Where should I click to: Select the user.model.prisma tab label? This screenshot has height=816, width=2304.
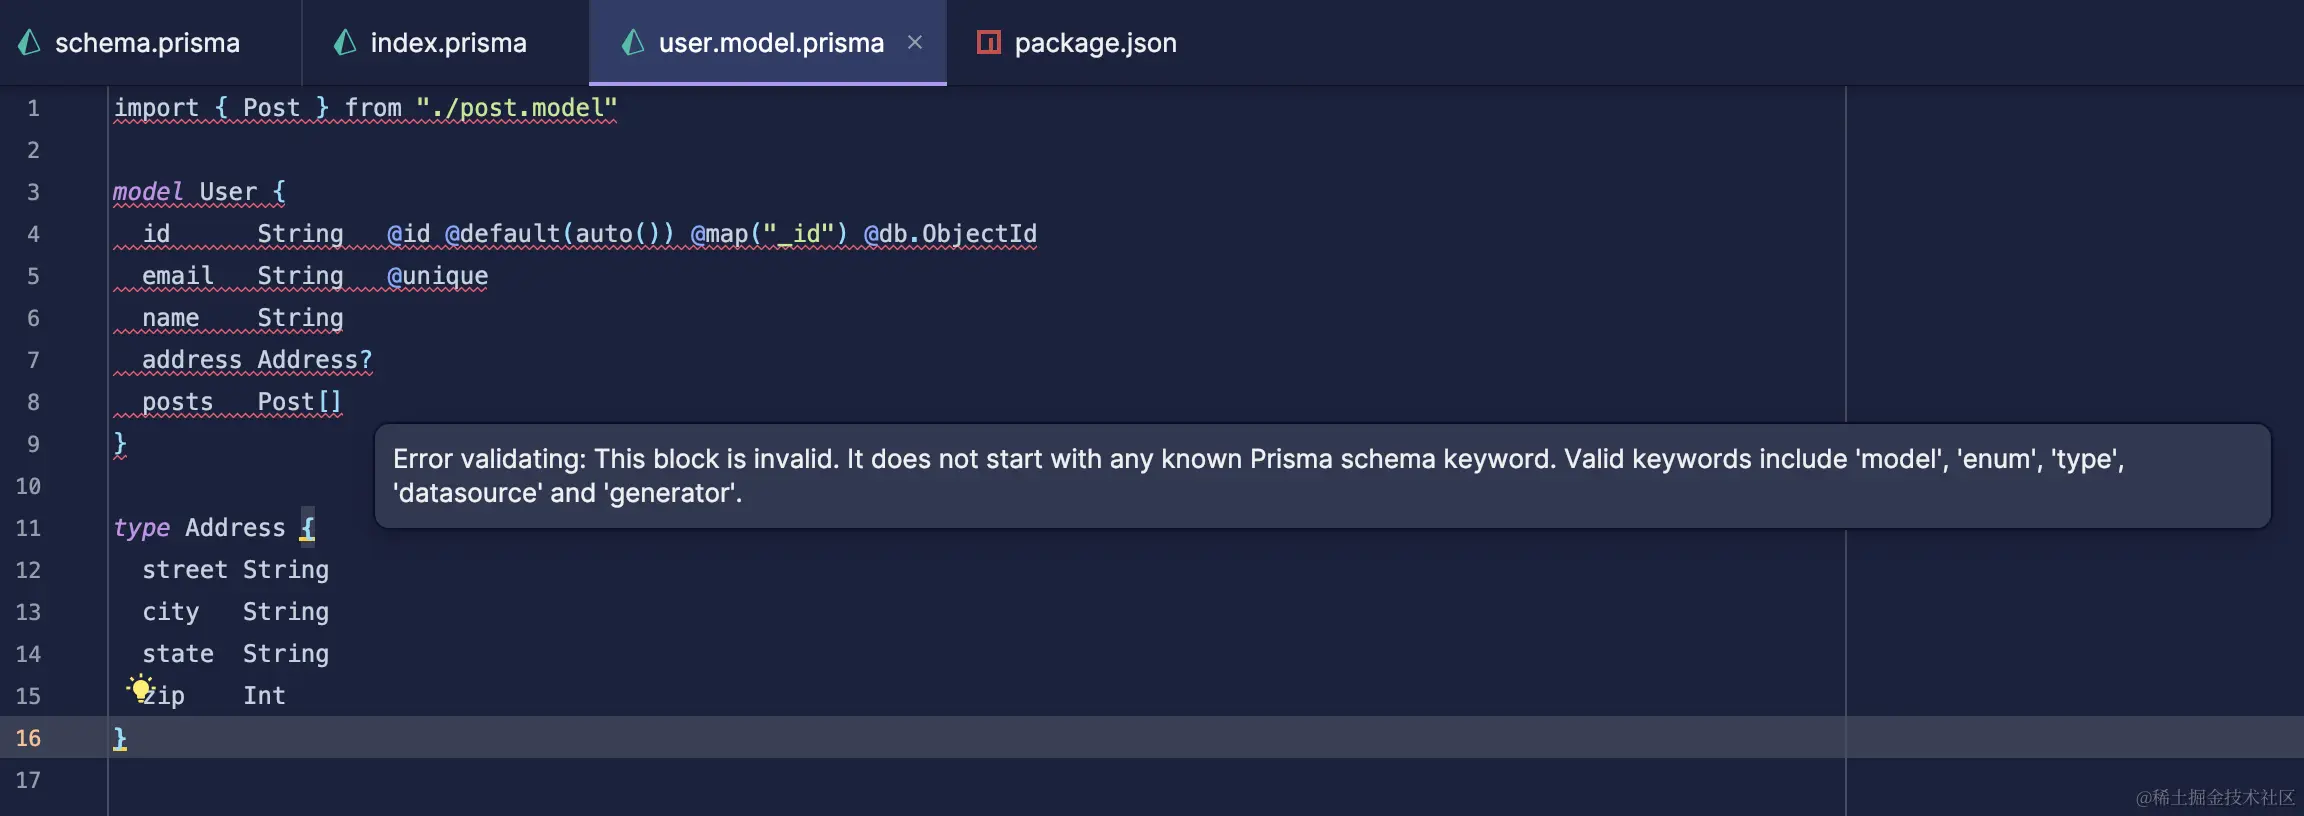(x=771, y=43)
